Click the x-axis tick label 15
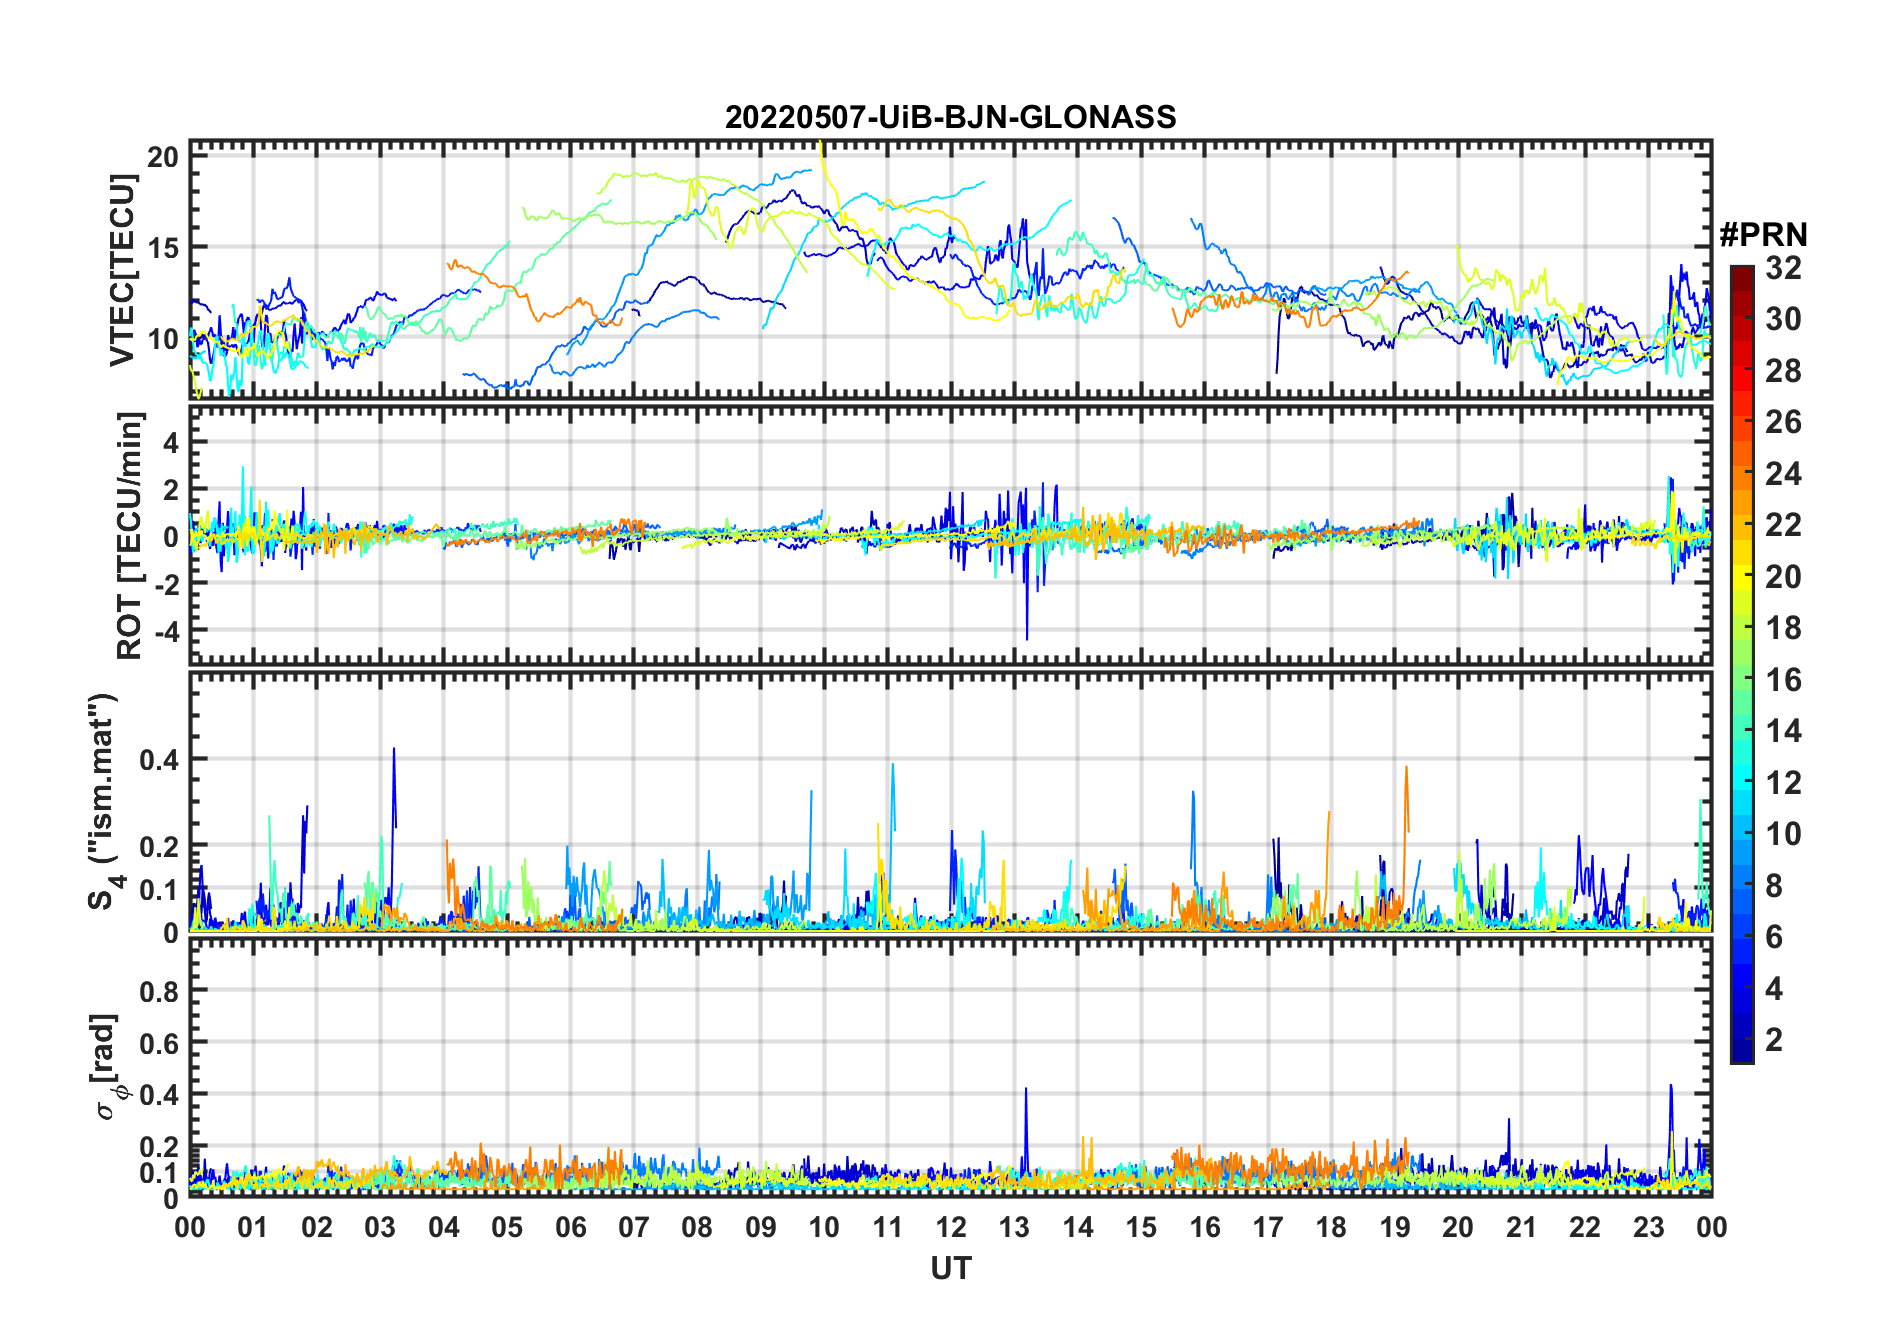 point(1141,1227)
